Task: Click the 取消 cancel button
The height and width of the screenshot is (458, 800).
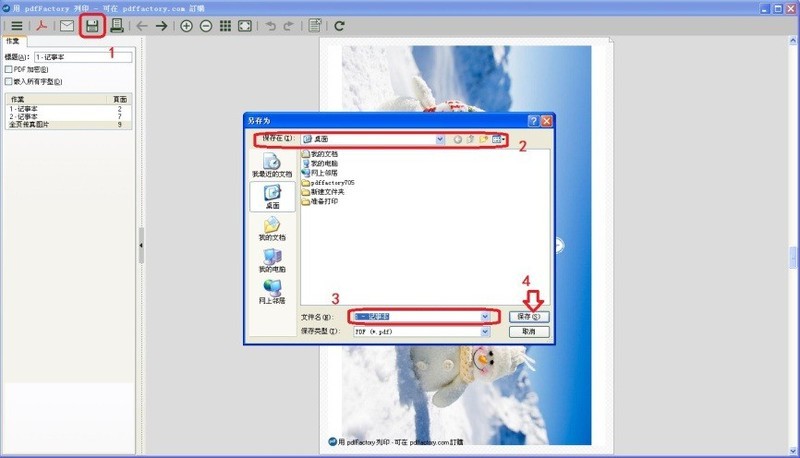Action: pyautogui.click(x=529, y=331)
